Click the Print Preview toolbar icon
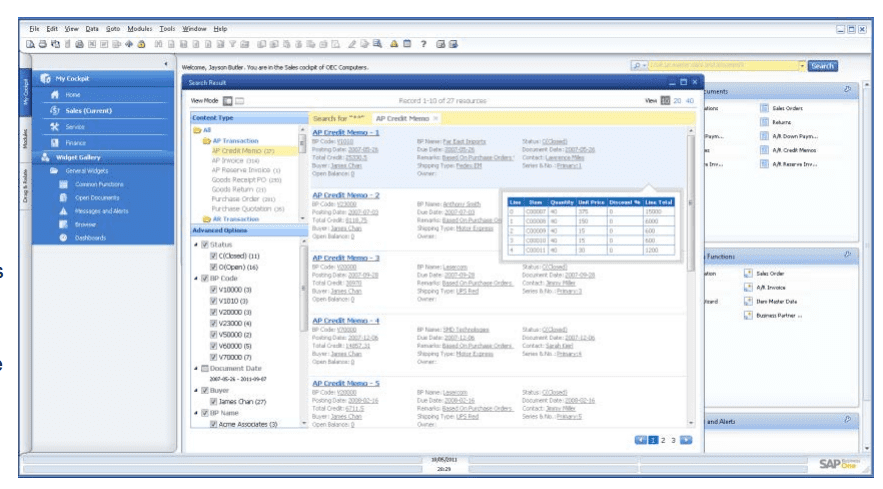 click(x=30, y=44)
